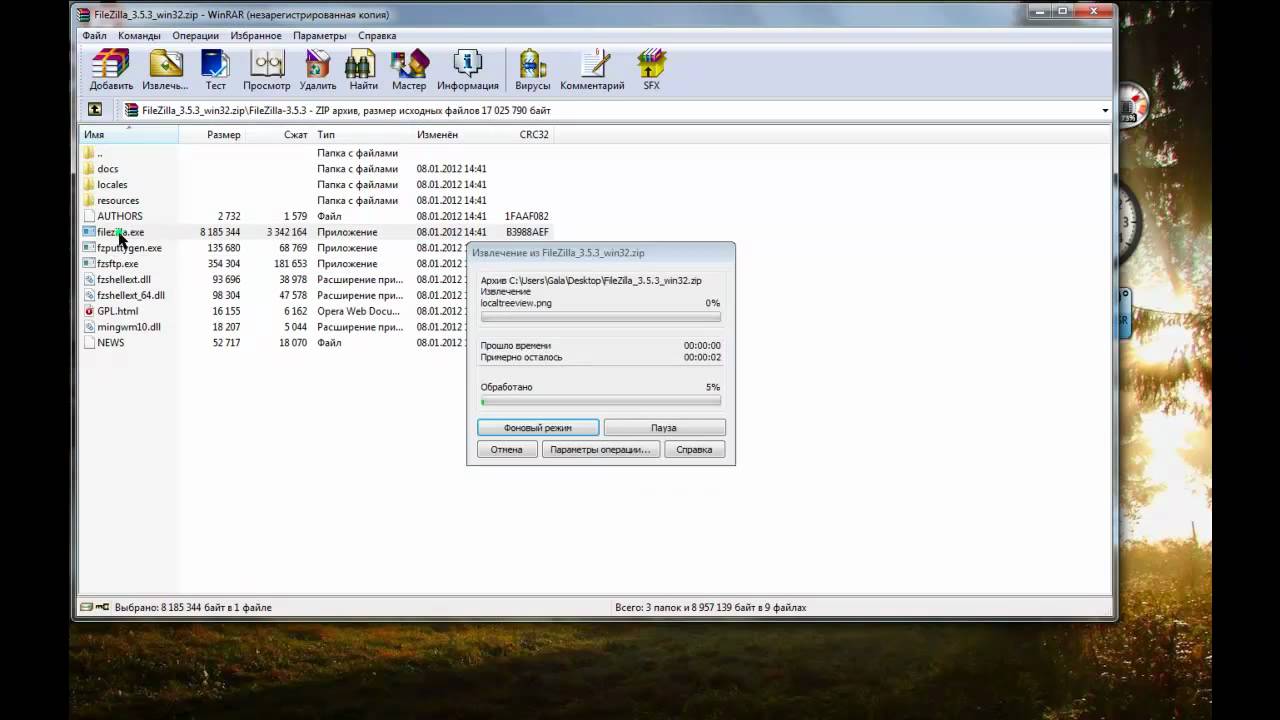Open the Команды menu

139,35
